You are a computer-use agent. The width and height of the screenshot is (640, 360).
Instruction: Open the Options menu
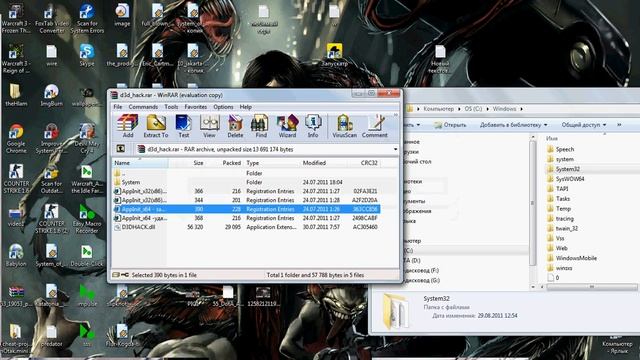click(223, 107)
